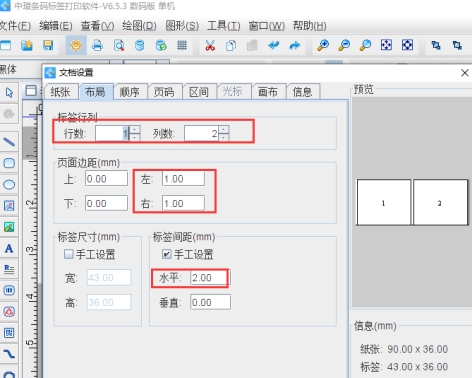Click the zoom in magnifier icon

click(x=323, y=45)
